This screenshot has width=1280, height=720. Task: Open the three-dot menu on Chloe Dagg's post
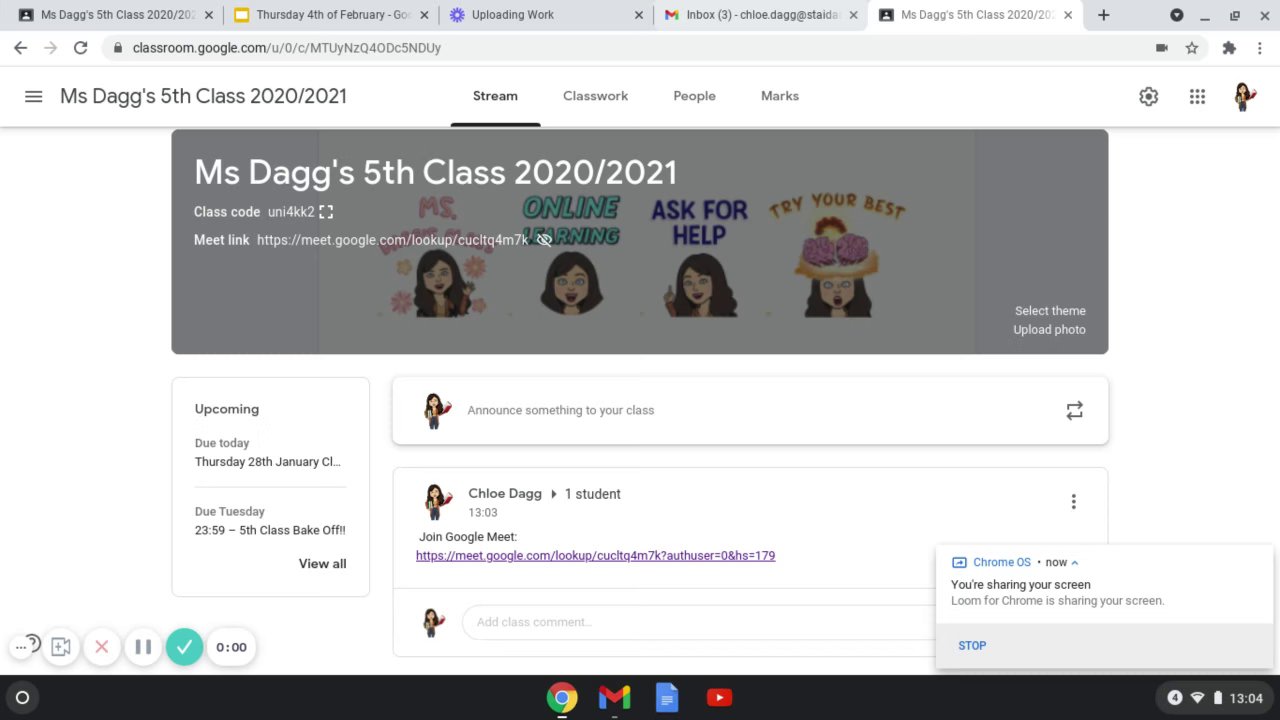pyautogui.click(x=1073, y=501)
